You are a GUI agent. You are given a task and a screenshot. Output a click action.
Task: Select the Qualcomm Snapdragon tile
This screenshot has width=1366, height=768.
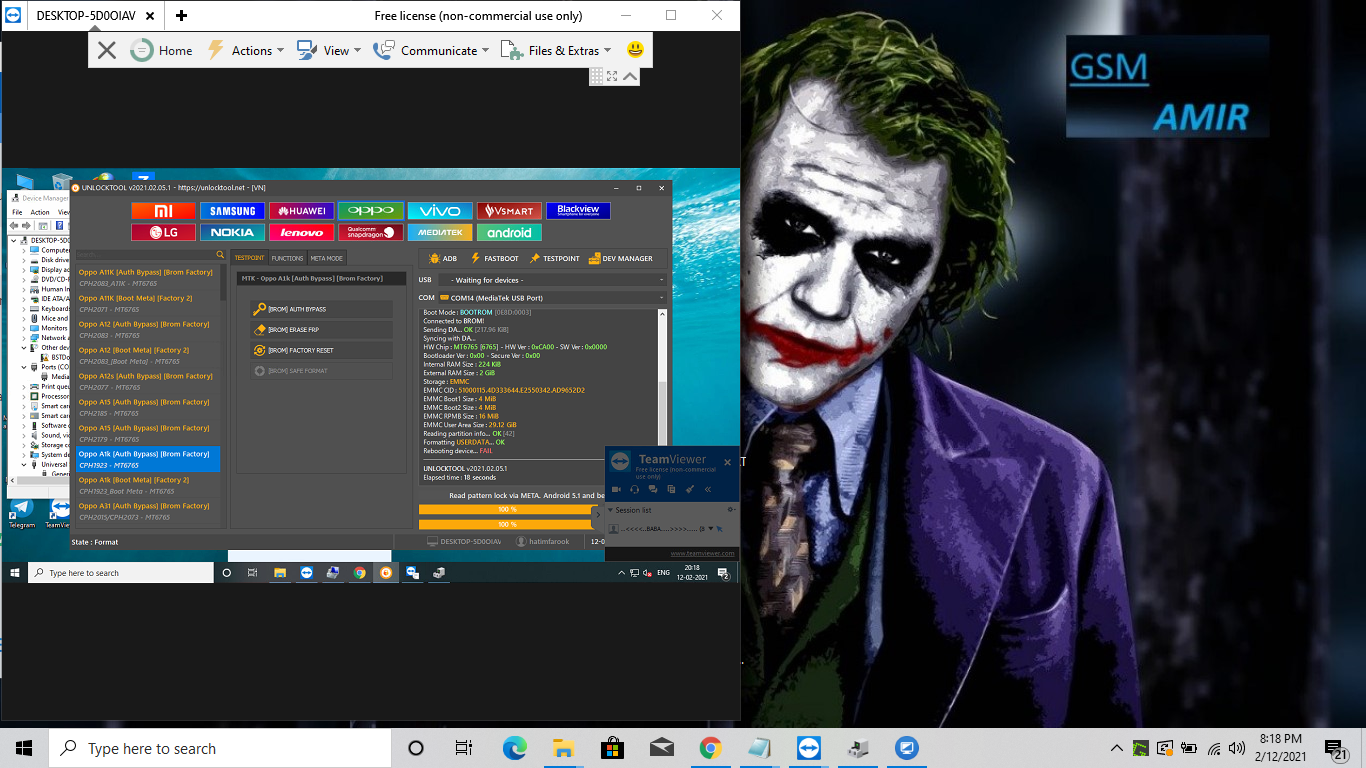tap(371, 232)
